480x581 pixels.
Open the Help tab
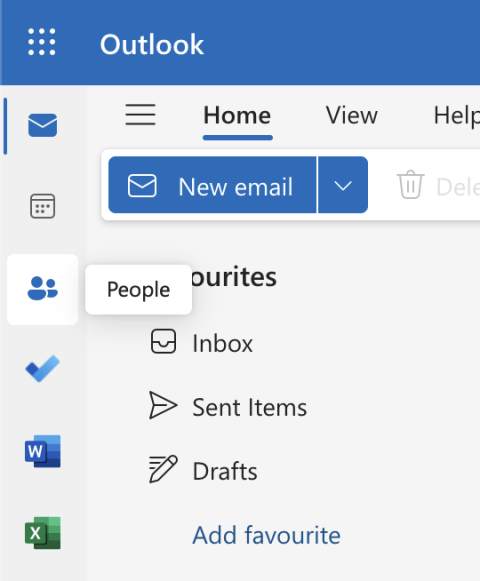coord(457,116)
